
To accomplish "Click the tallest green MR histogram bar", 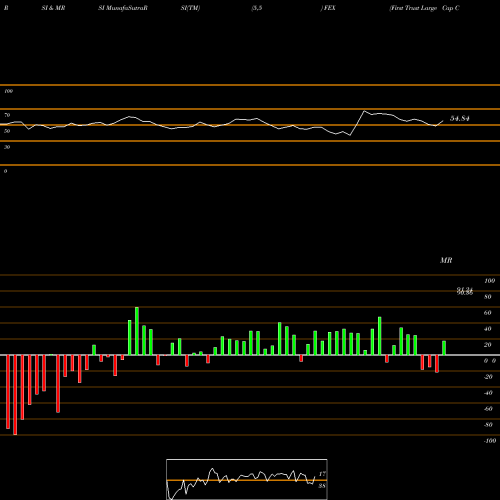I will click(137, 331).
